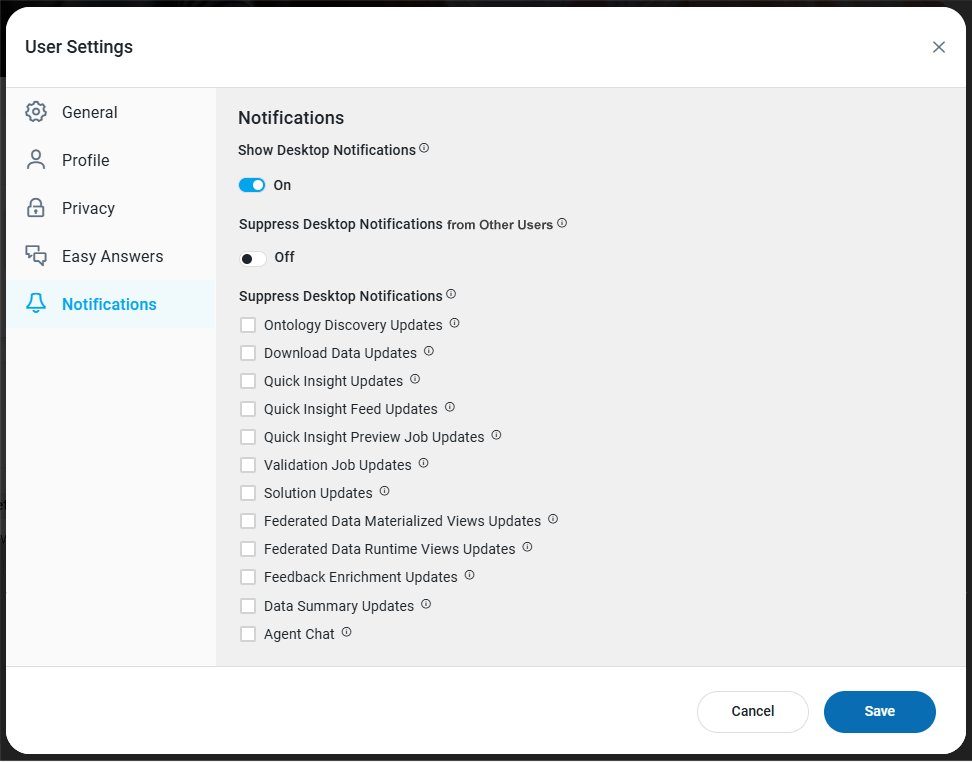972x762 pixels.
Task: Click info icon beside Agent Chat
Action: pyautogui.click(x=346, y=633)
